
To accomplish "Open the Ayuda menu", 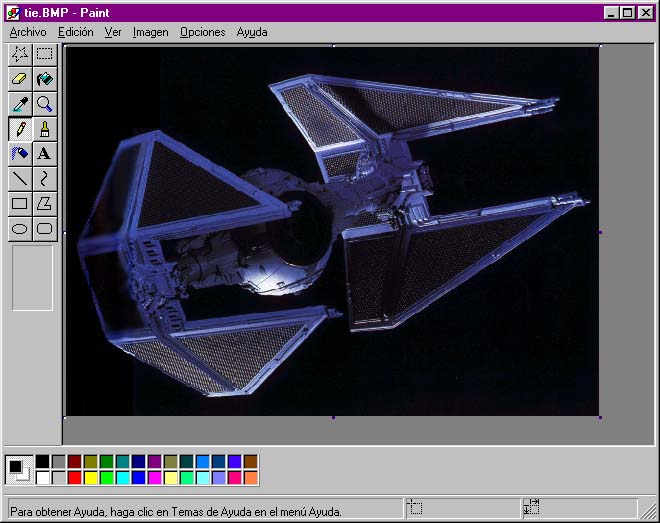I will point(252,32).
